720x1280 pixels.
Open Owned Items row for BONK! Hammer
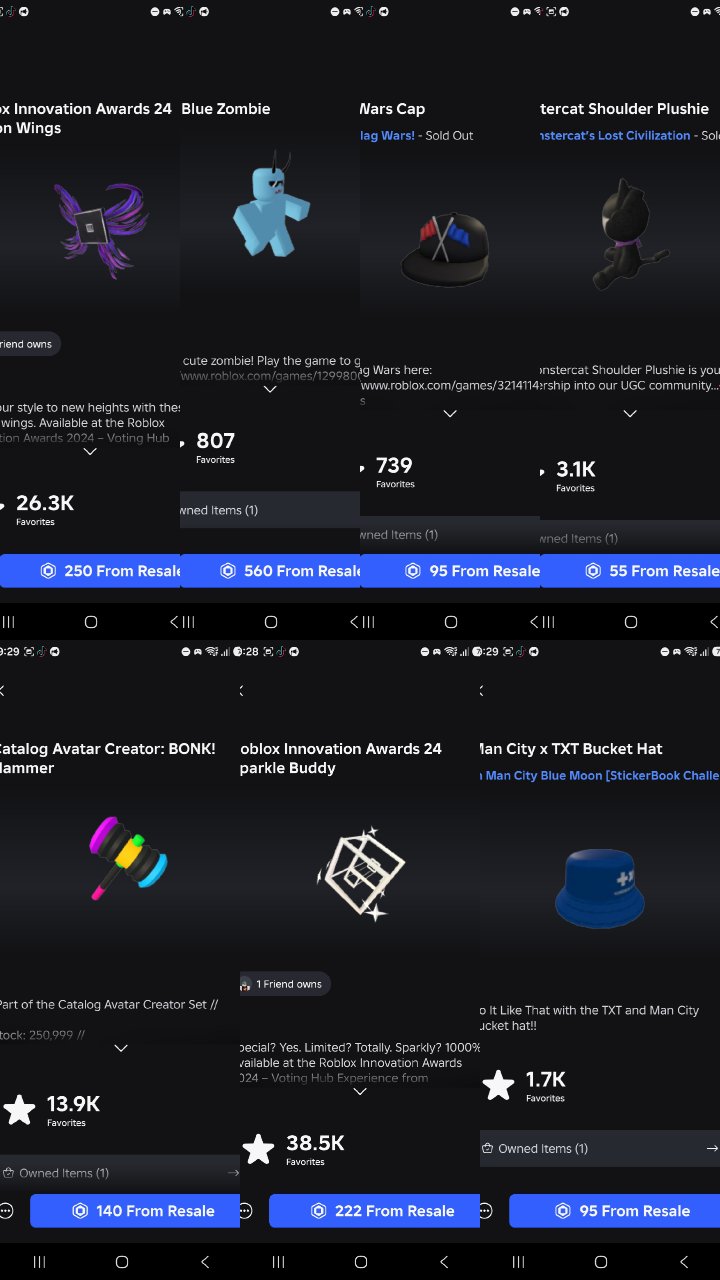[x=120, y=1172]
